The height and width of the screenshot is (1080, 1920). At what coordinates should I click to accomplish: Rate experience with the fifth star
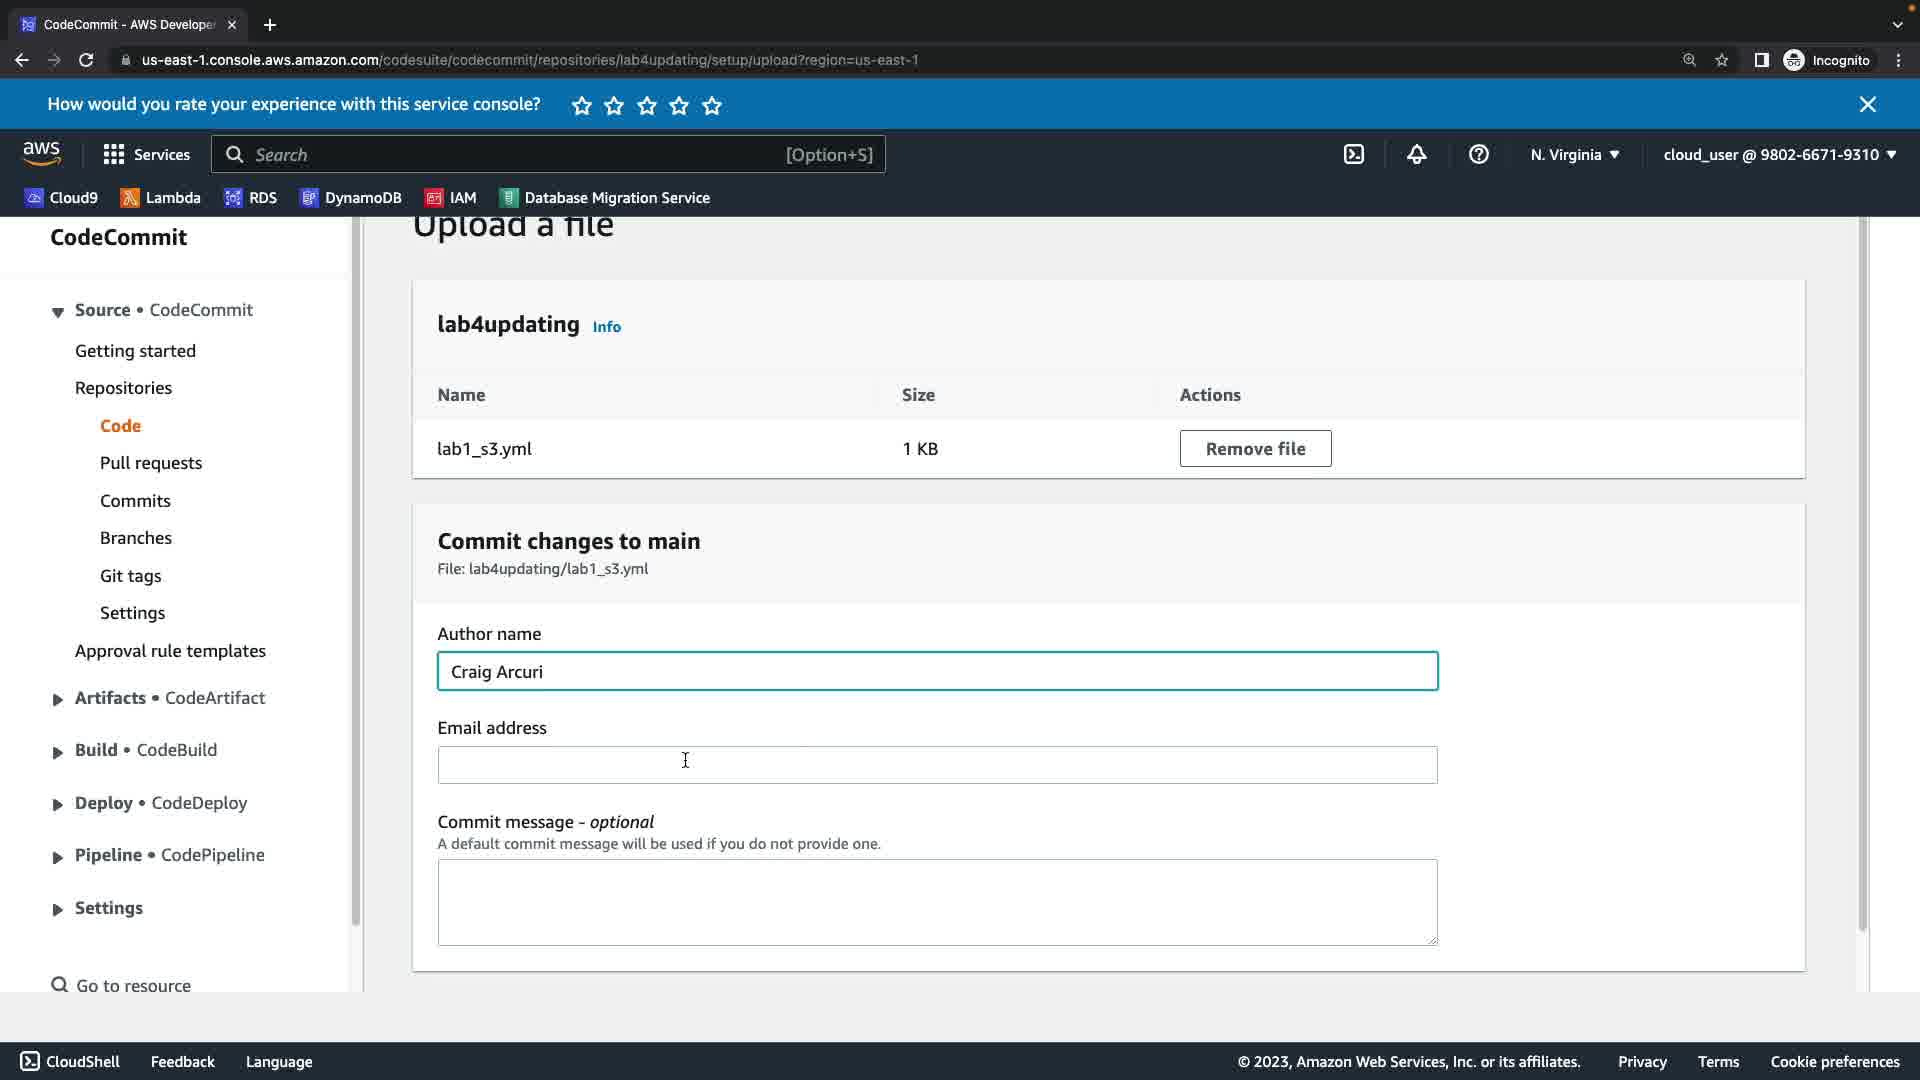712,105
